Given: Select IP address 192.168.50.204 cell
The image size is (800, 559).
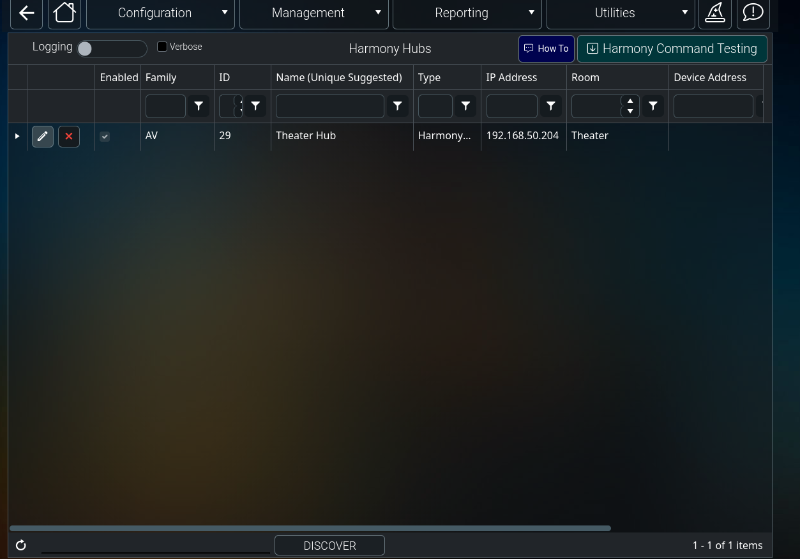Looking at the screenshot, I should 523,136.
